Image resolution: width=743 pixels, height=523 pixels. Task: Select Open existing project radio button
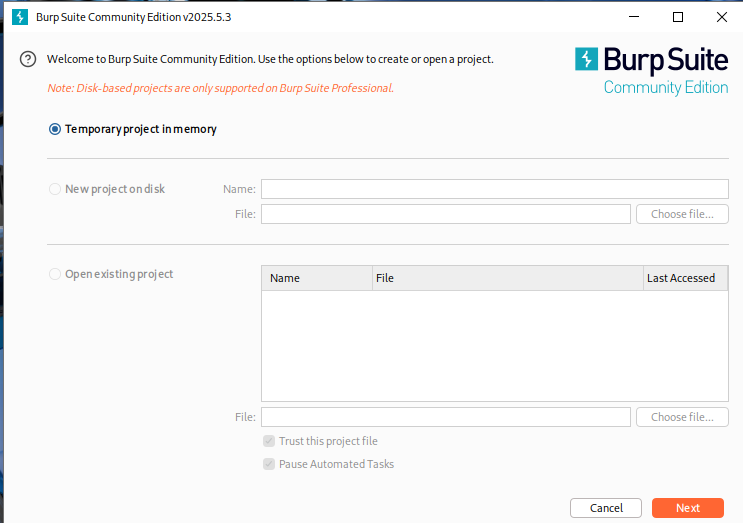[55, 274]
